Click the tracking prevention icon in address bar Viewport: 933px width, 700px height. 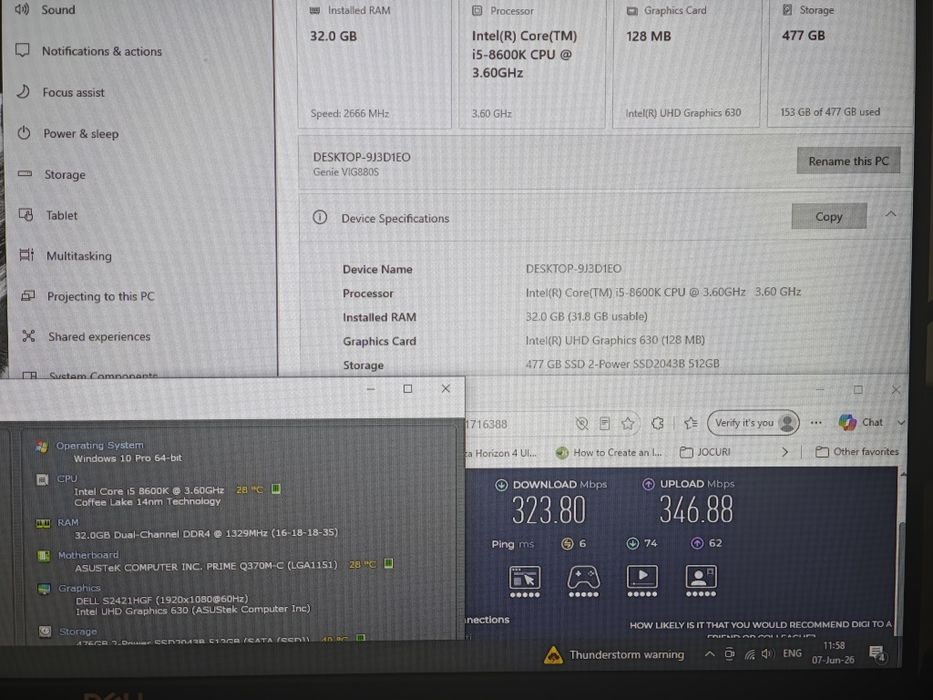click(582, 423)
